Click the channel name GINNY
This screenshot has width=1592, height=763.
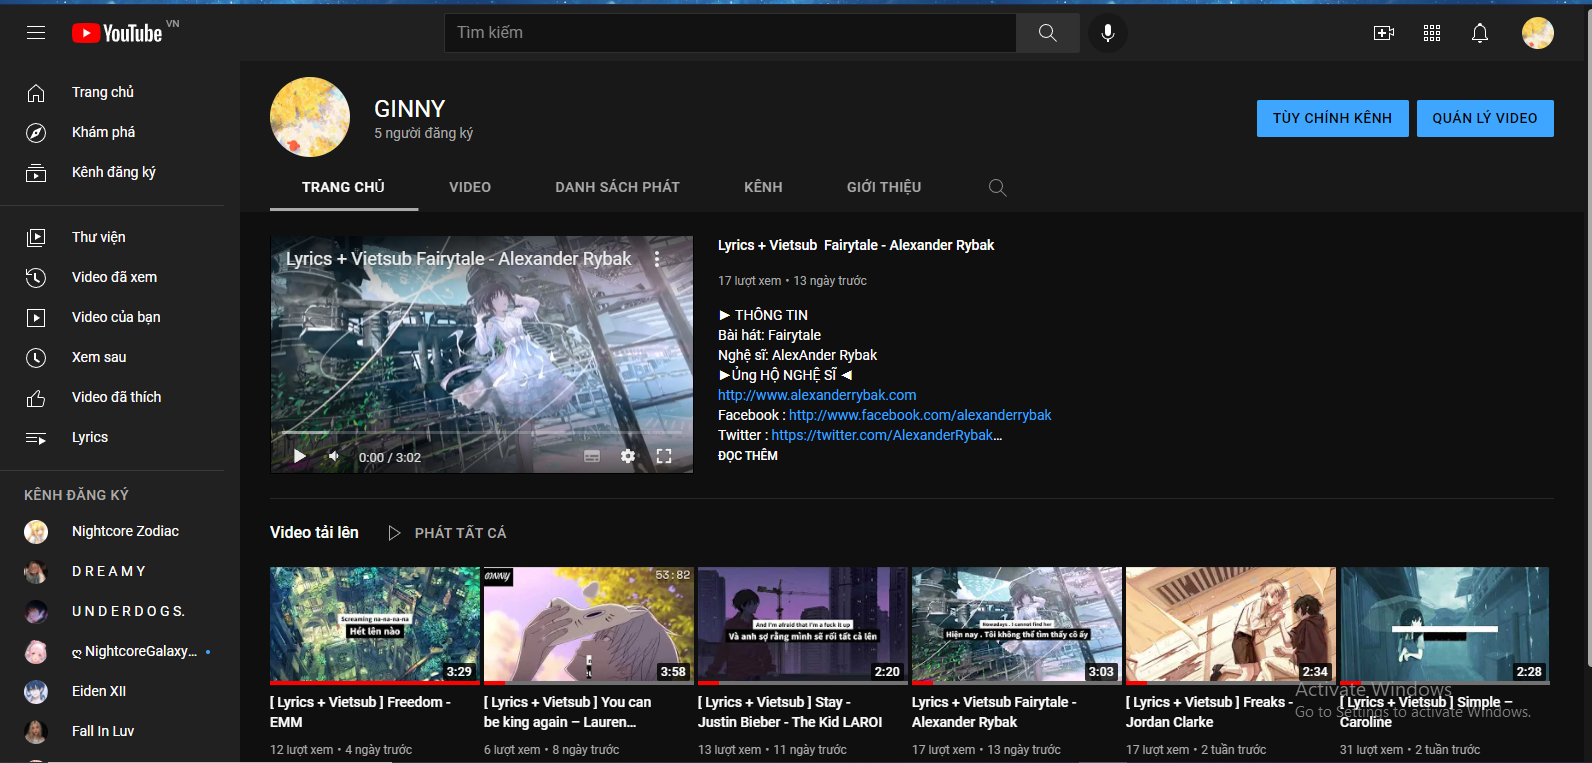click(x=409, y=109)
